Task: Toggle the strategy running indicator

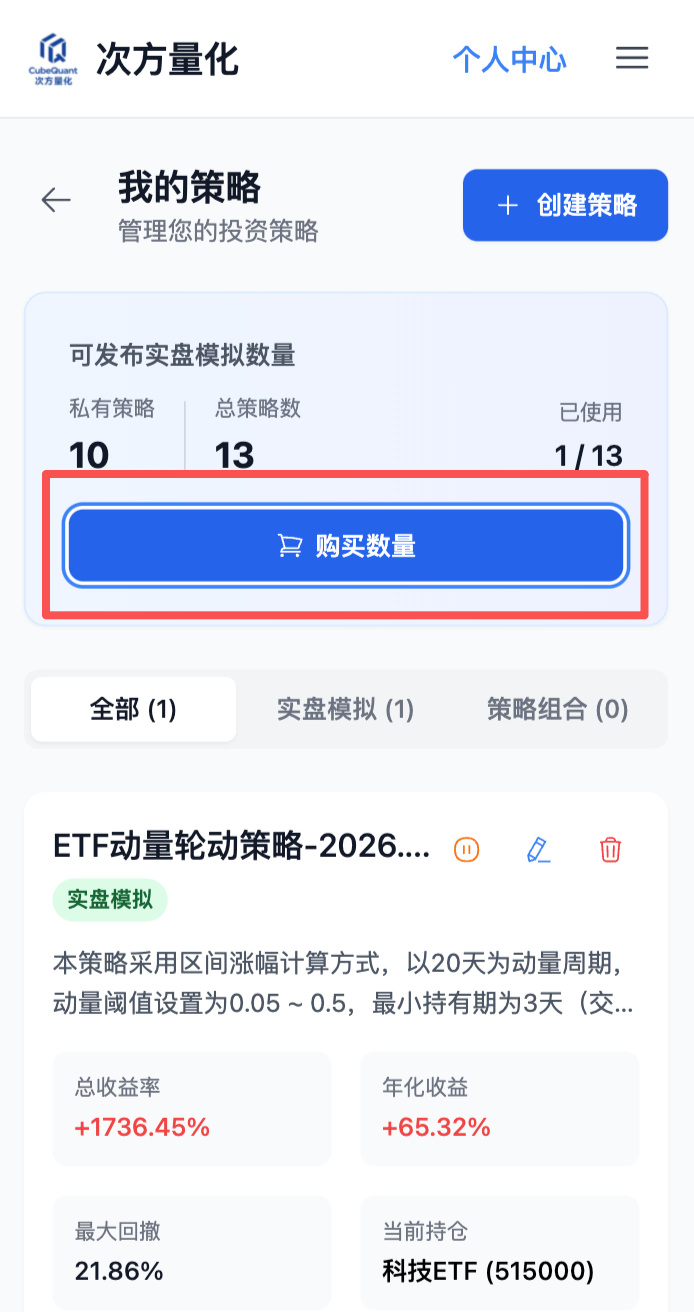Action: (466, 850)
